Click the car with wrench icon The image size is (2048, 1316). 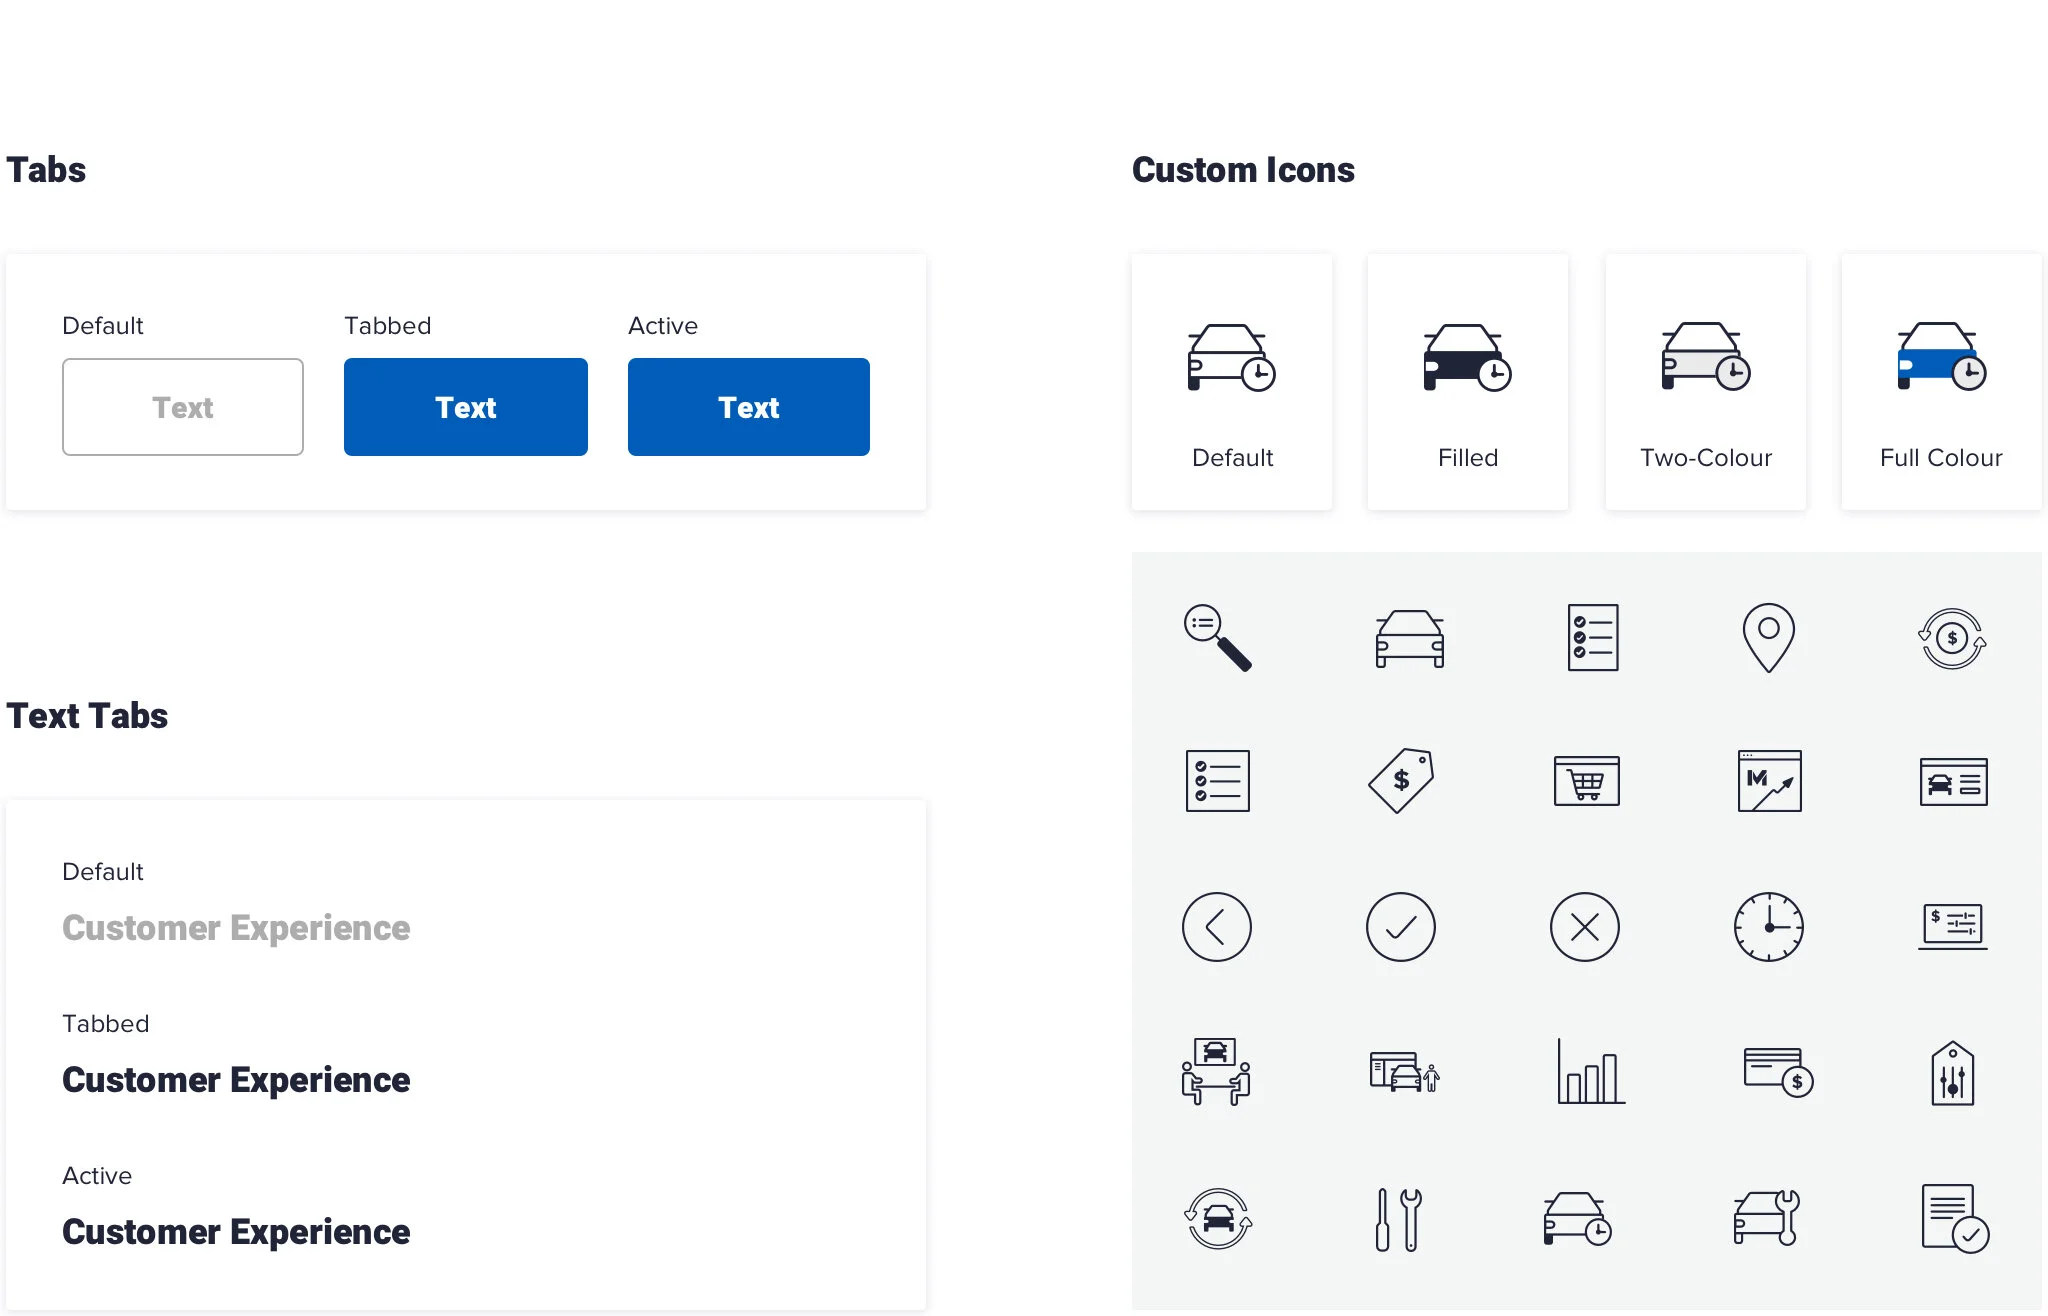click(1767, 1218)
